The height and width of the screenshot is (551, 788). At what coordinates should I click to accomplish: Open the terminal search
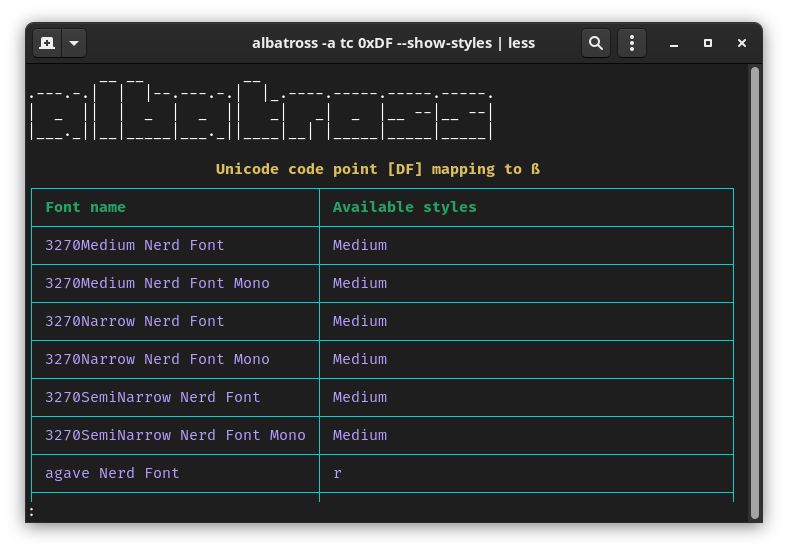tap(596, 43)
